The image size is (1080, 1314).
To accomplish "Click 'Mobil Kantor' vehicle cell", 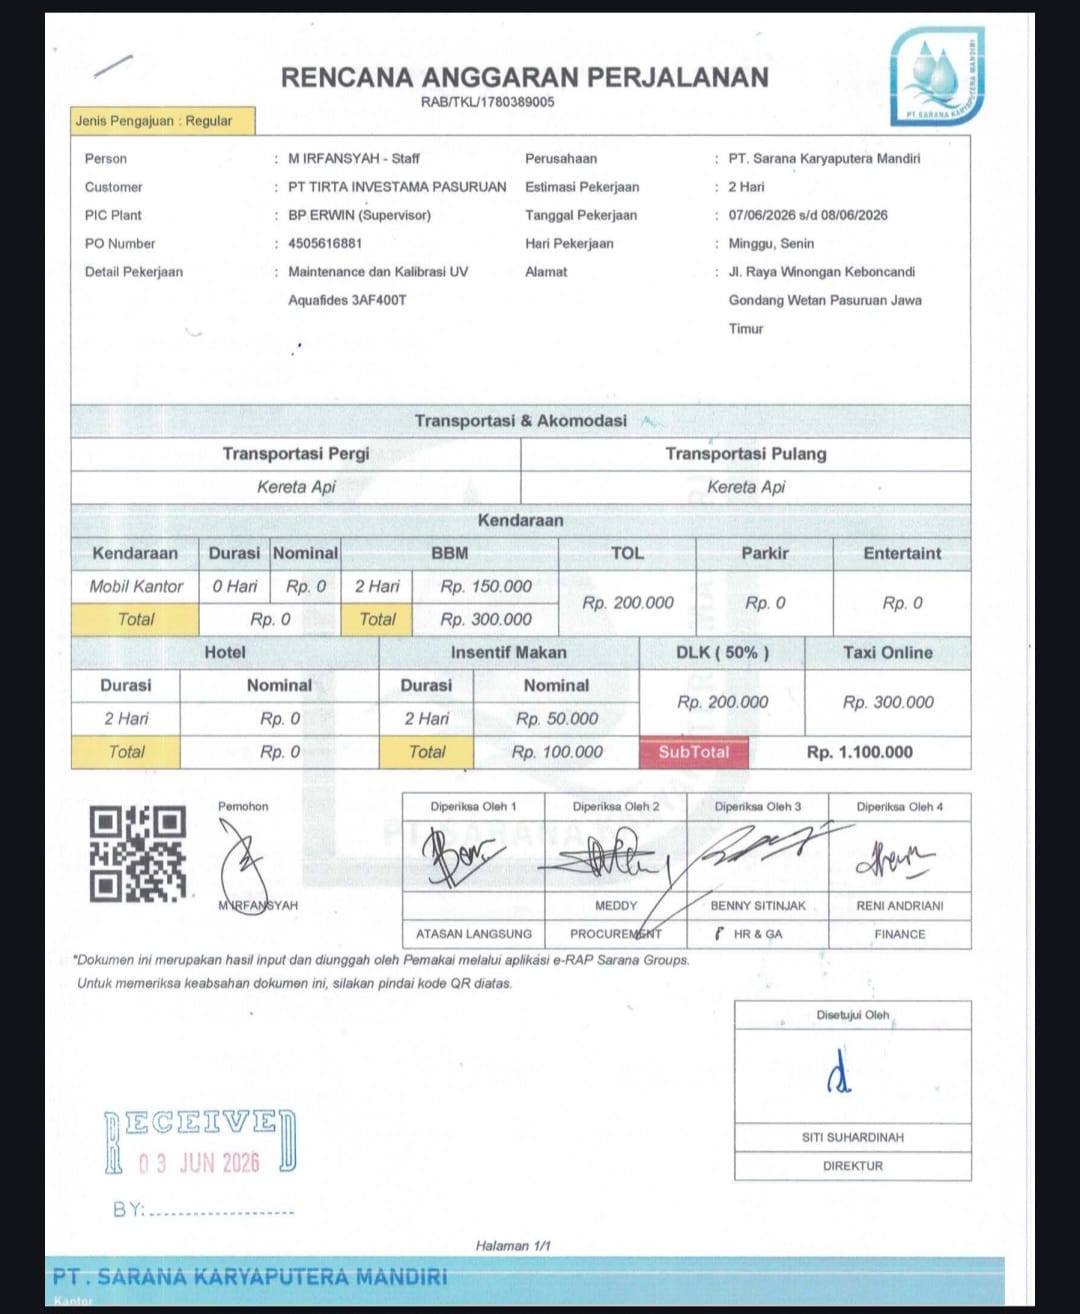I will coord(136,587).
